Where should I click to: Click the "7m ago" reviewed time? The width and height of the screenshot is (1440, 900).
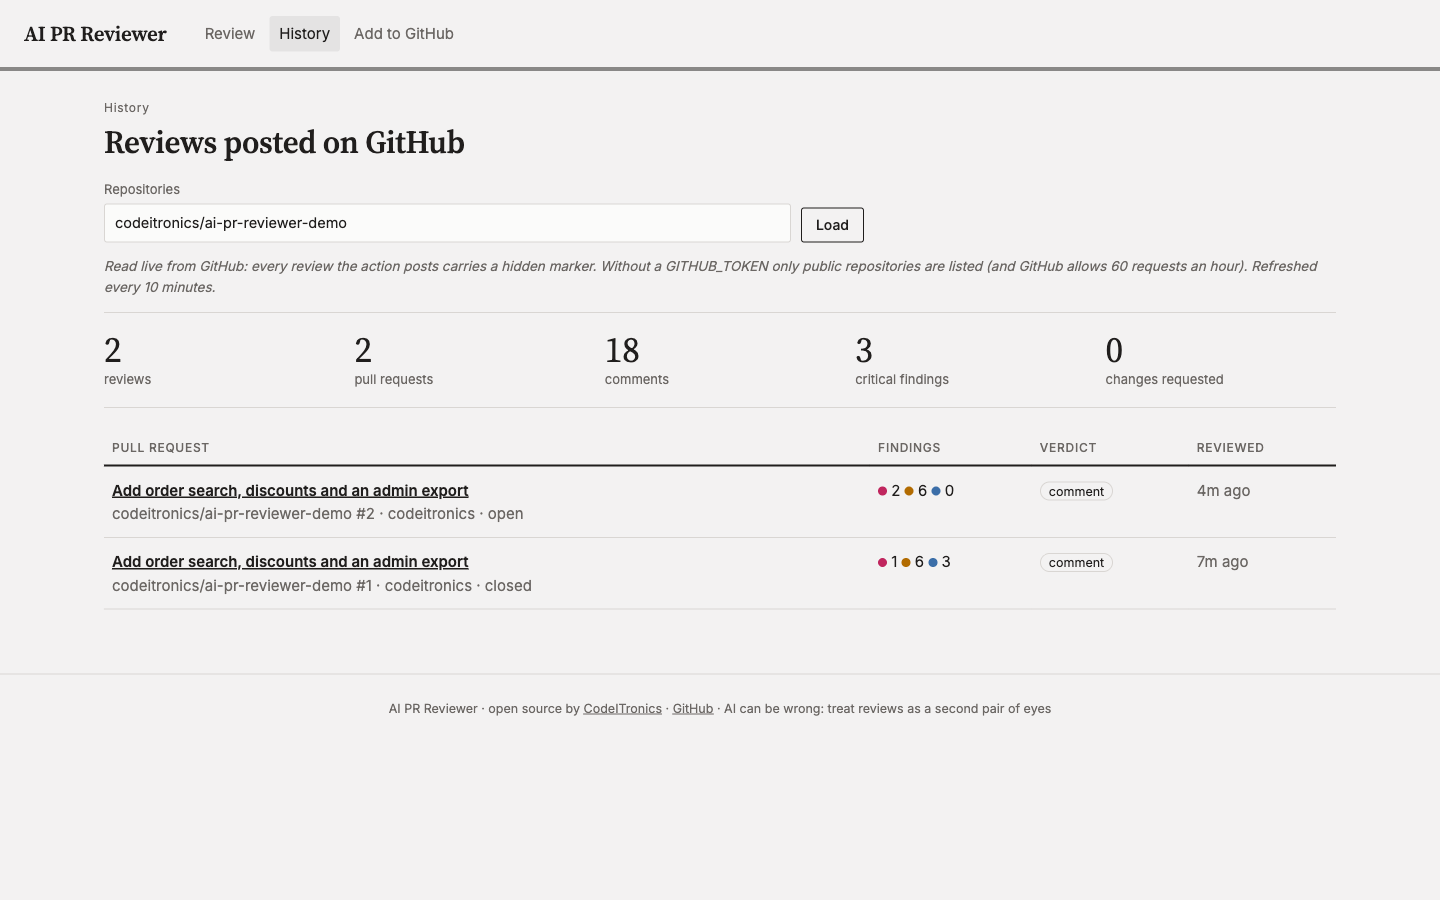[x=1222, y=562]
